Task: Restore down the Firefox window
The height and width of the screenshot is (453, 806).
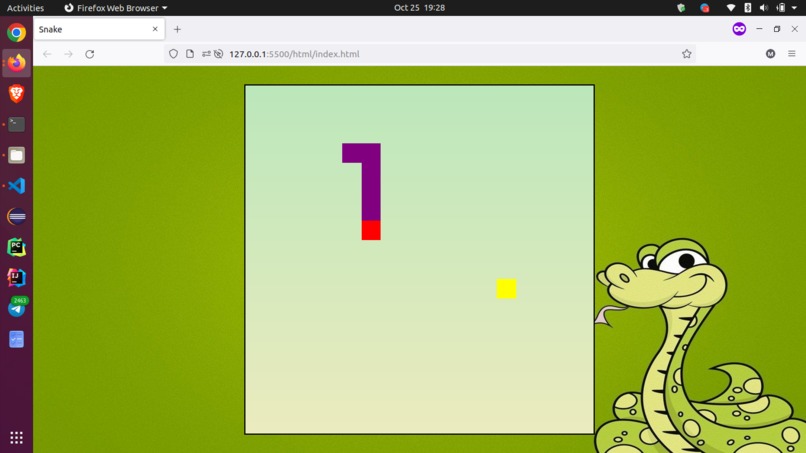Action: [x=777, y=29]
